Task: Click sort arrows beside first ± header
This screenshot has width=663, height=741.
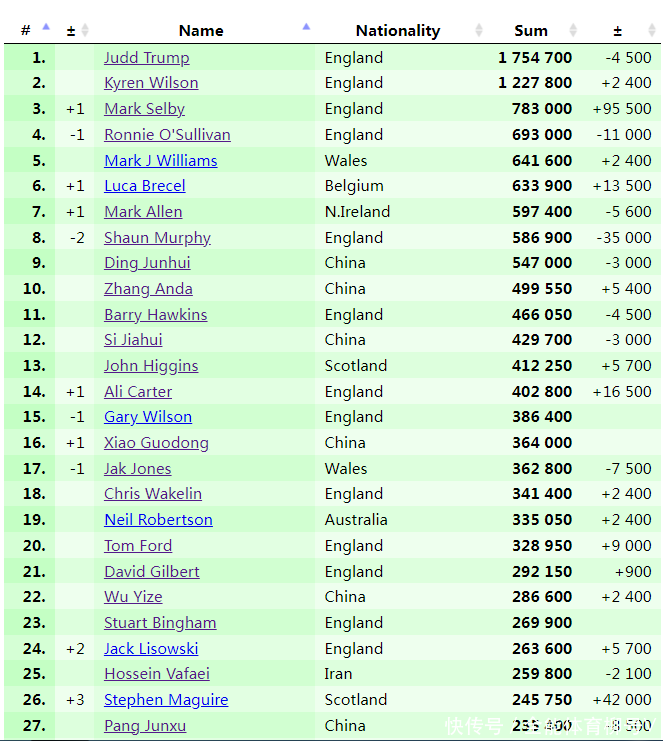Action: click(x=85, y=30)
